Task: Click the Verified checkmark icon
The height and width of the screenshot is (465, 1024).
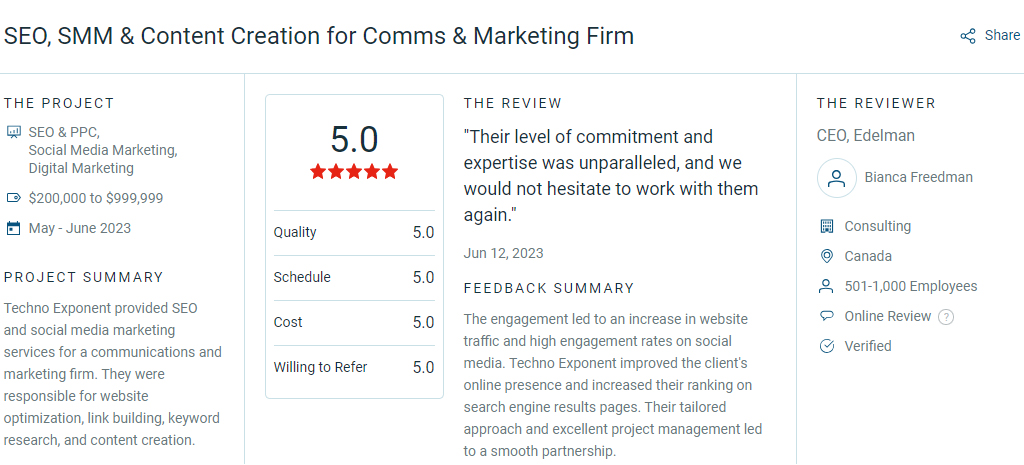Action: (827, 346)
